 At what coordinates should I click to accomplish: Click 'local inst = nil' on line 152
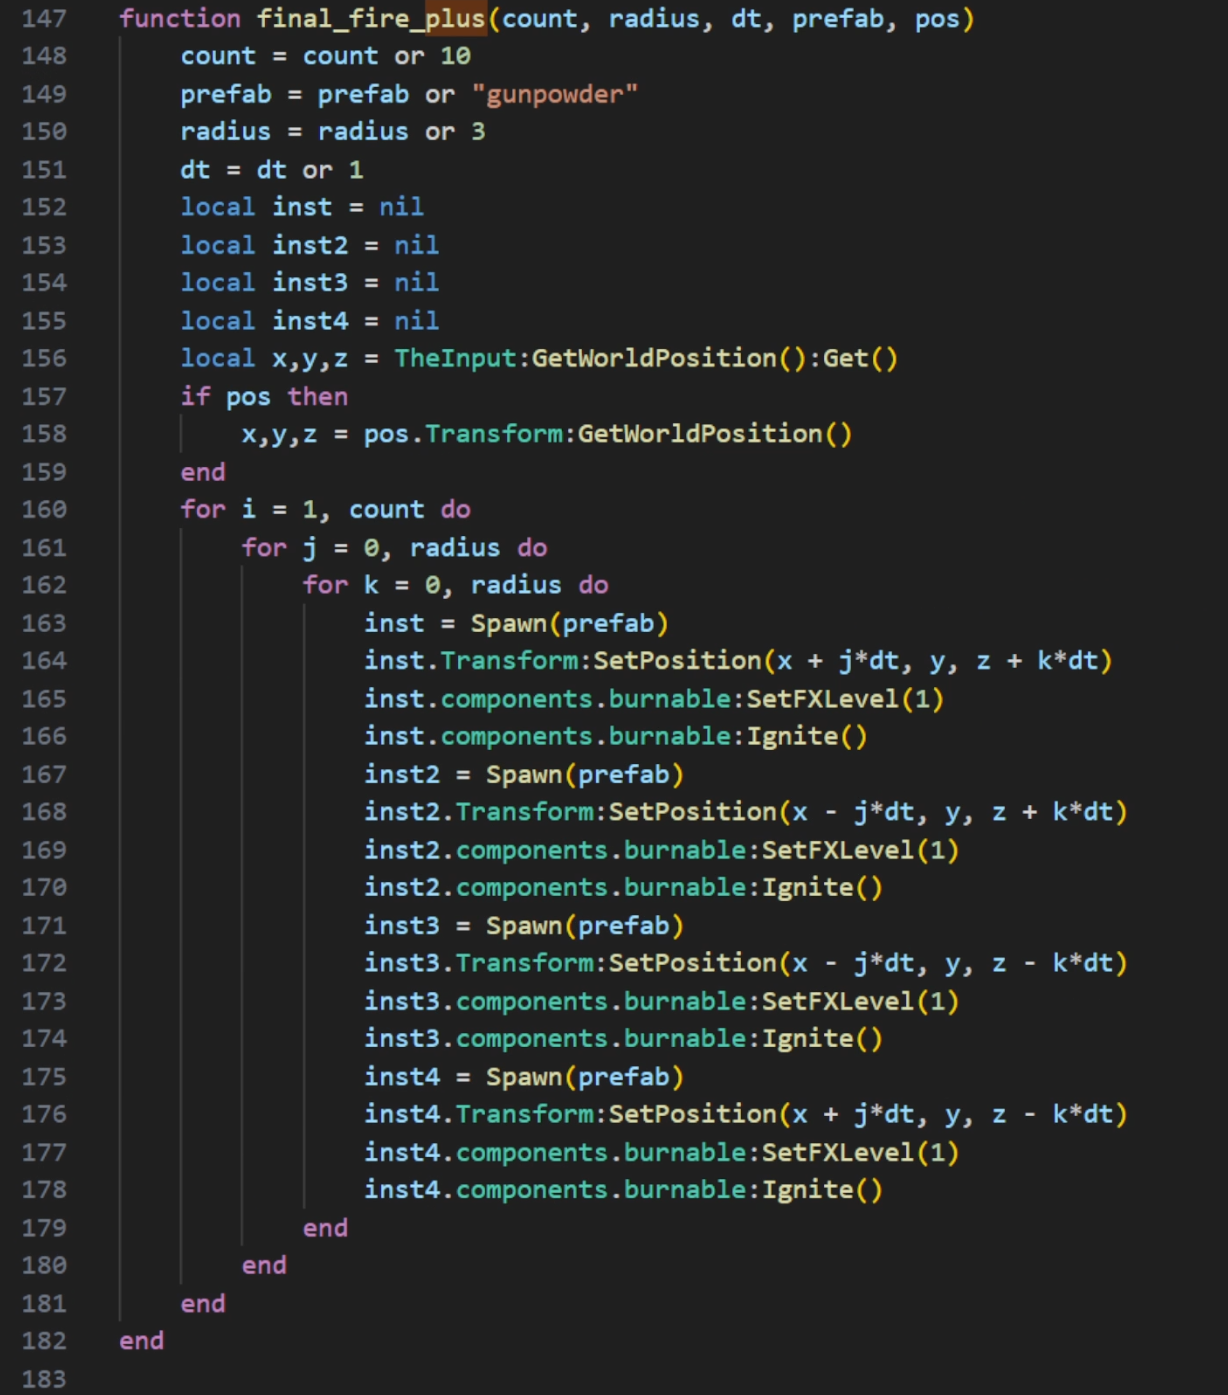click(302, 207)
